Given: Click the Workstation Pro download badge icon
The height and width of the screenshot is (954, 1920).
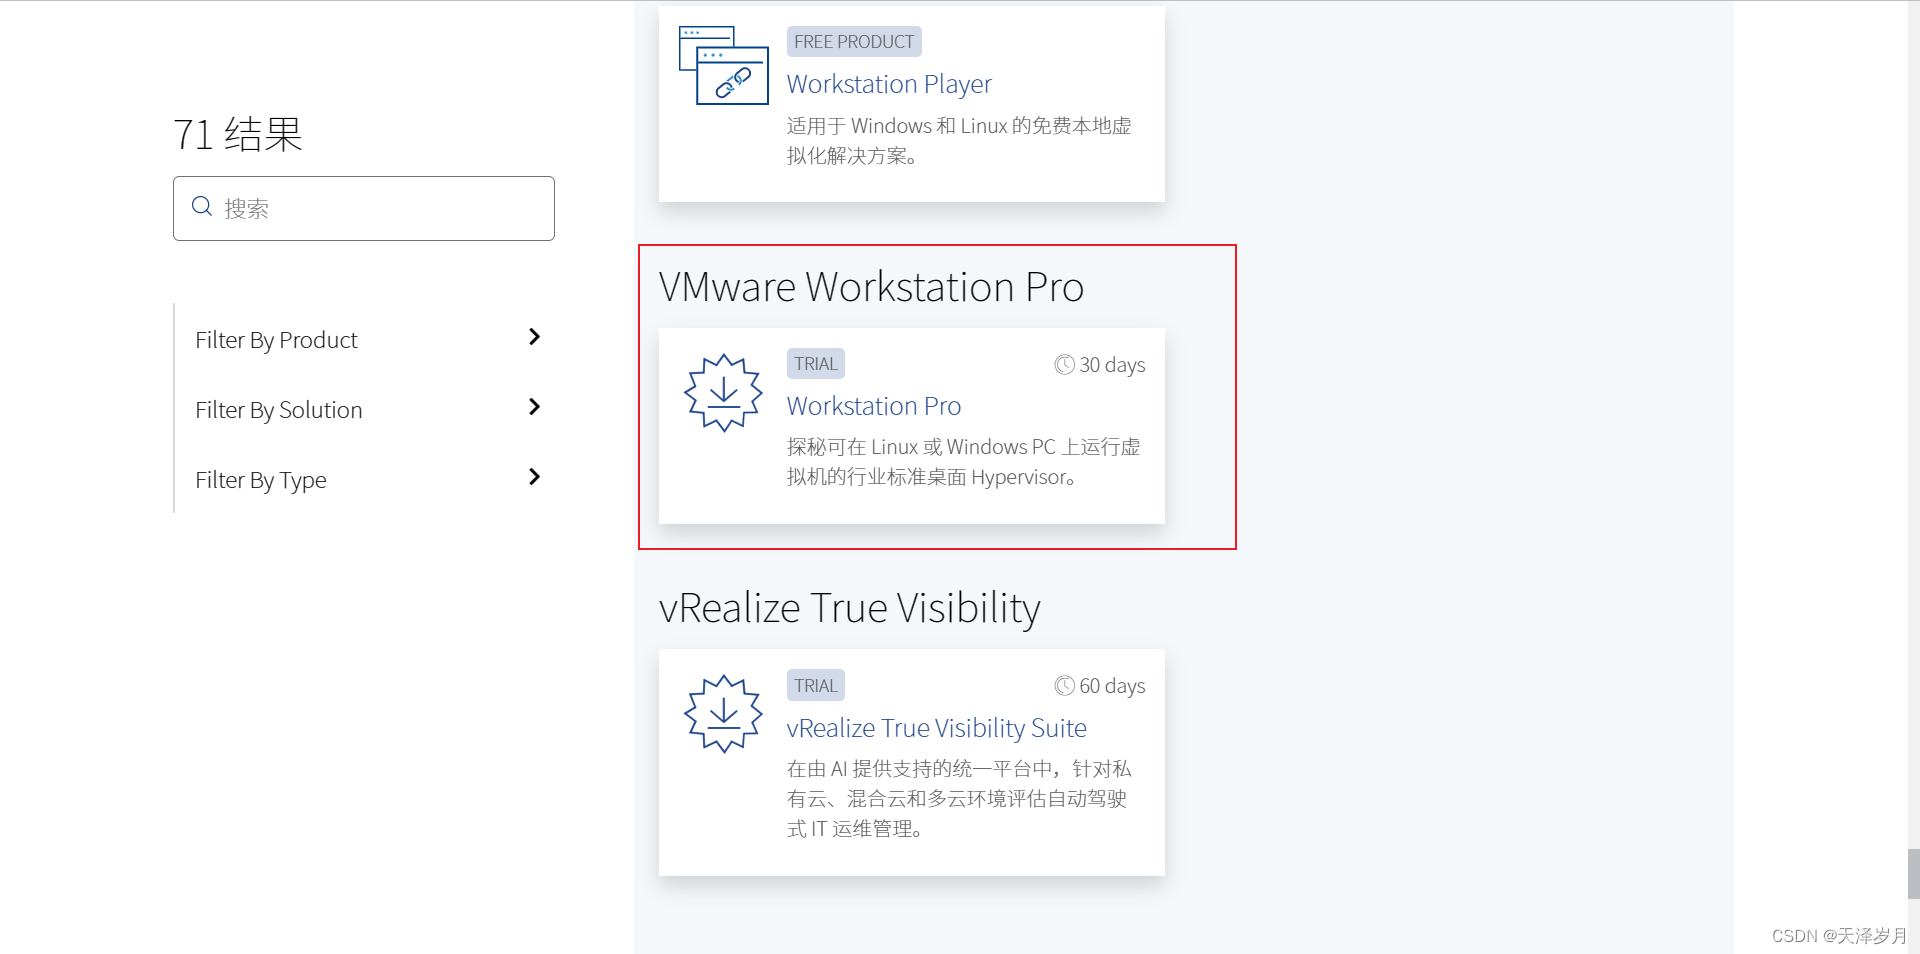Looking at the screenshot, I should pyautogui.click(x=723, y=393).
